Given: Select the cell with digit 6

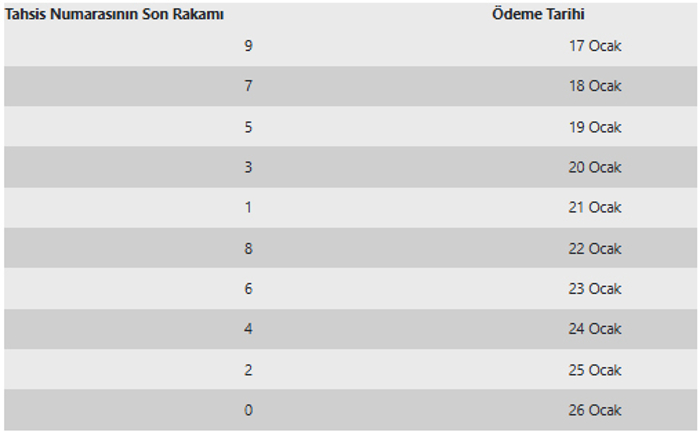Looking at the screenshot, I should pos(248,288).
